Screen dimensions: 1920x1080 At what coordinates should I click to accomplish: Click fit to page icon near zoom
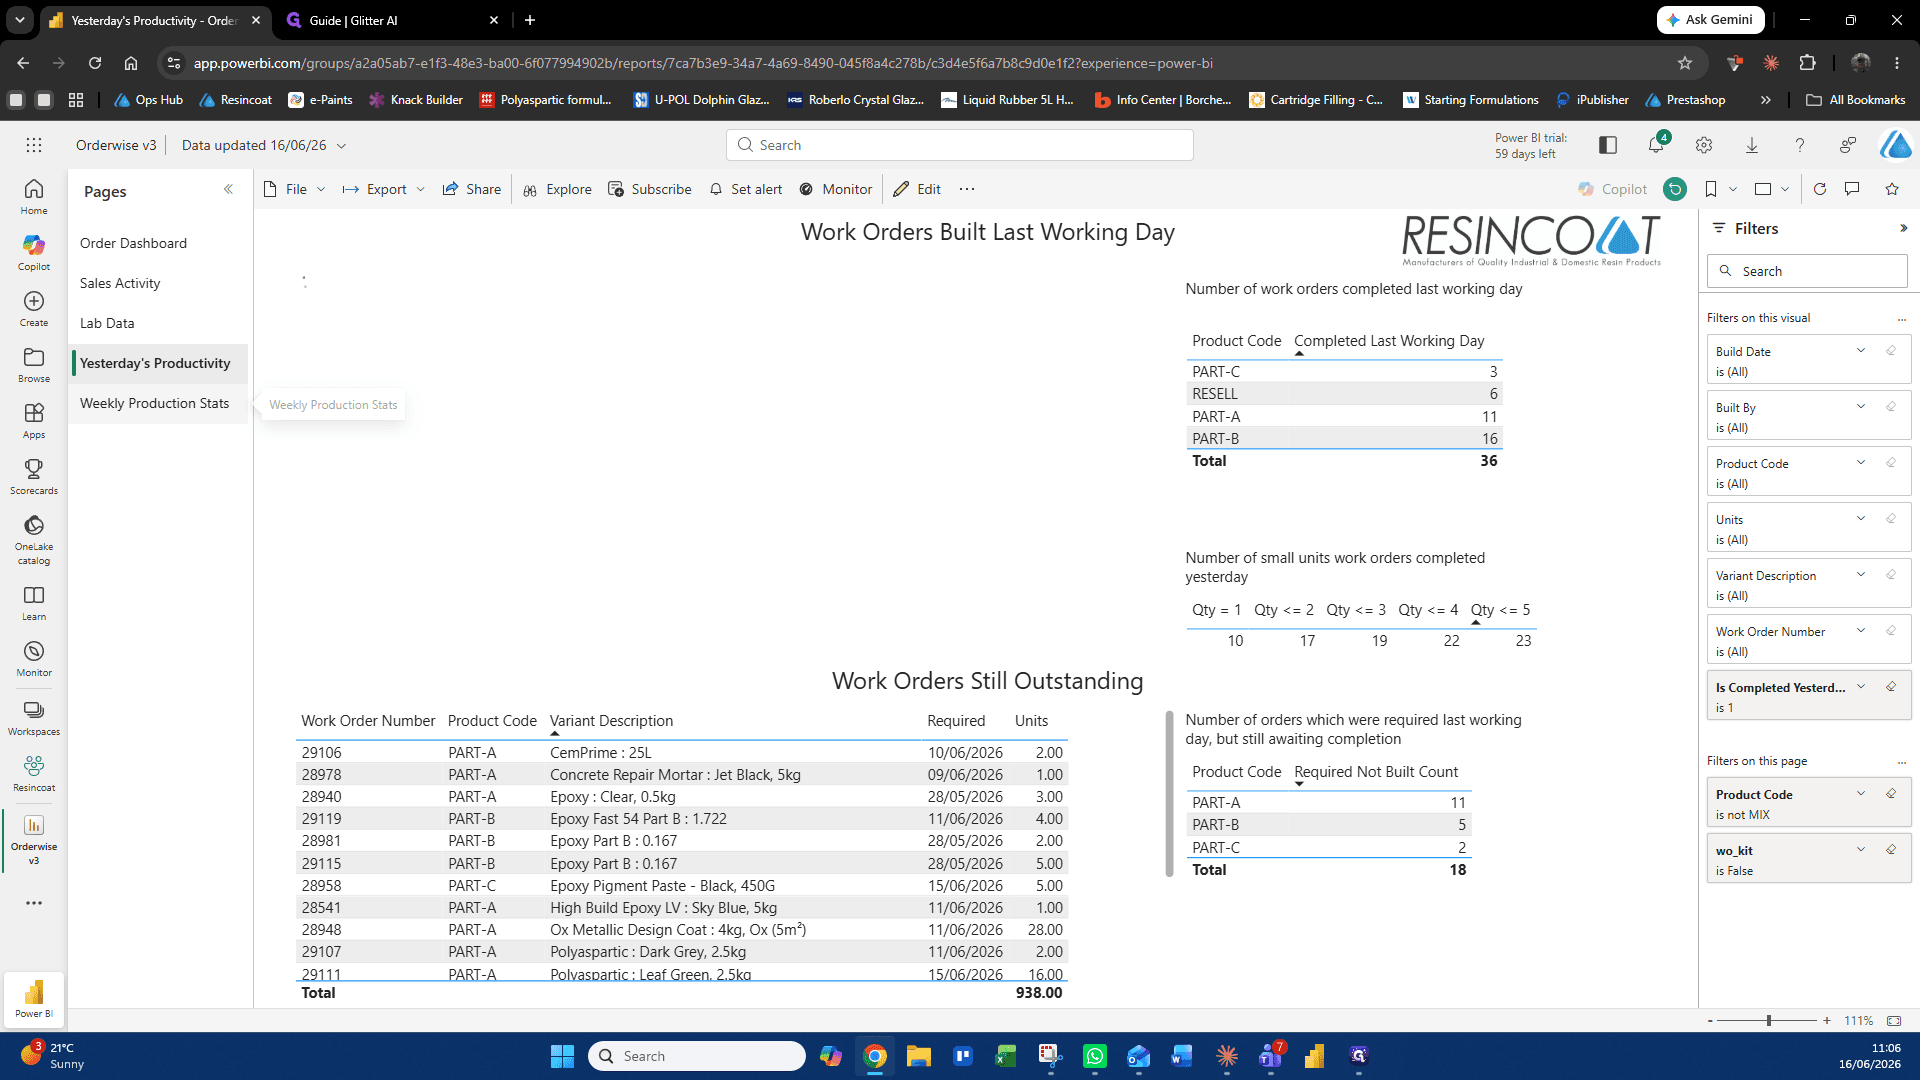click(1894, 1021)
